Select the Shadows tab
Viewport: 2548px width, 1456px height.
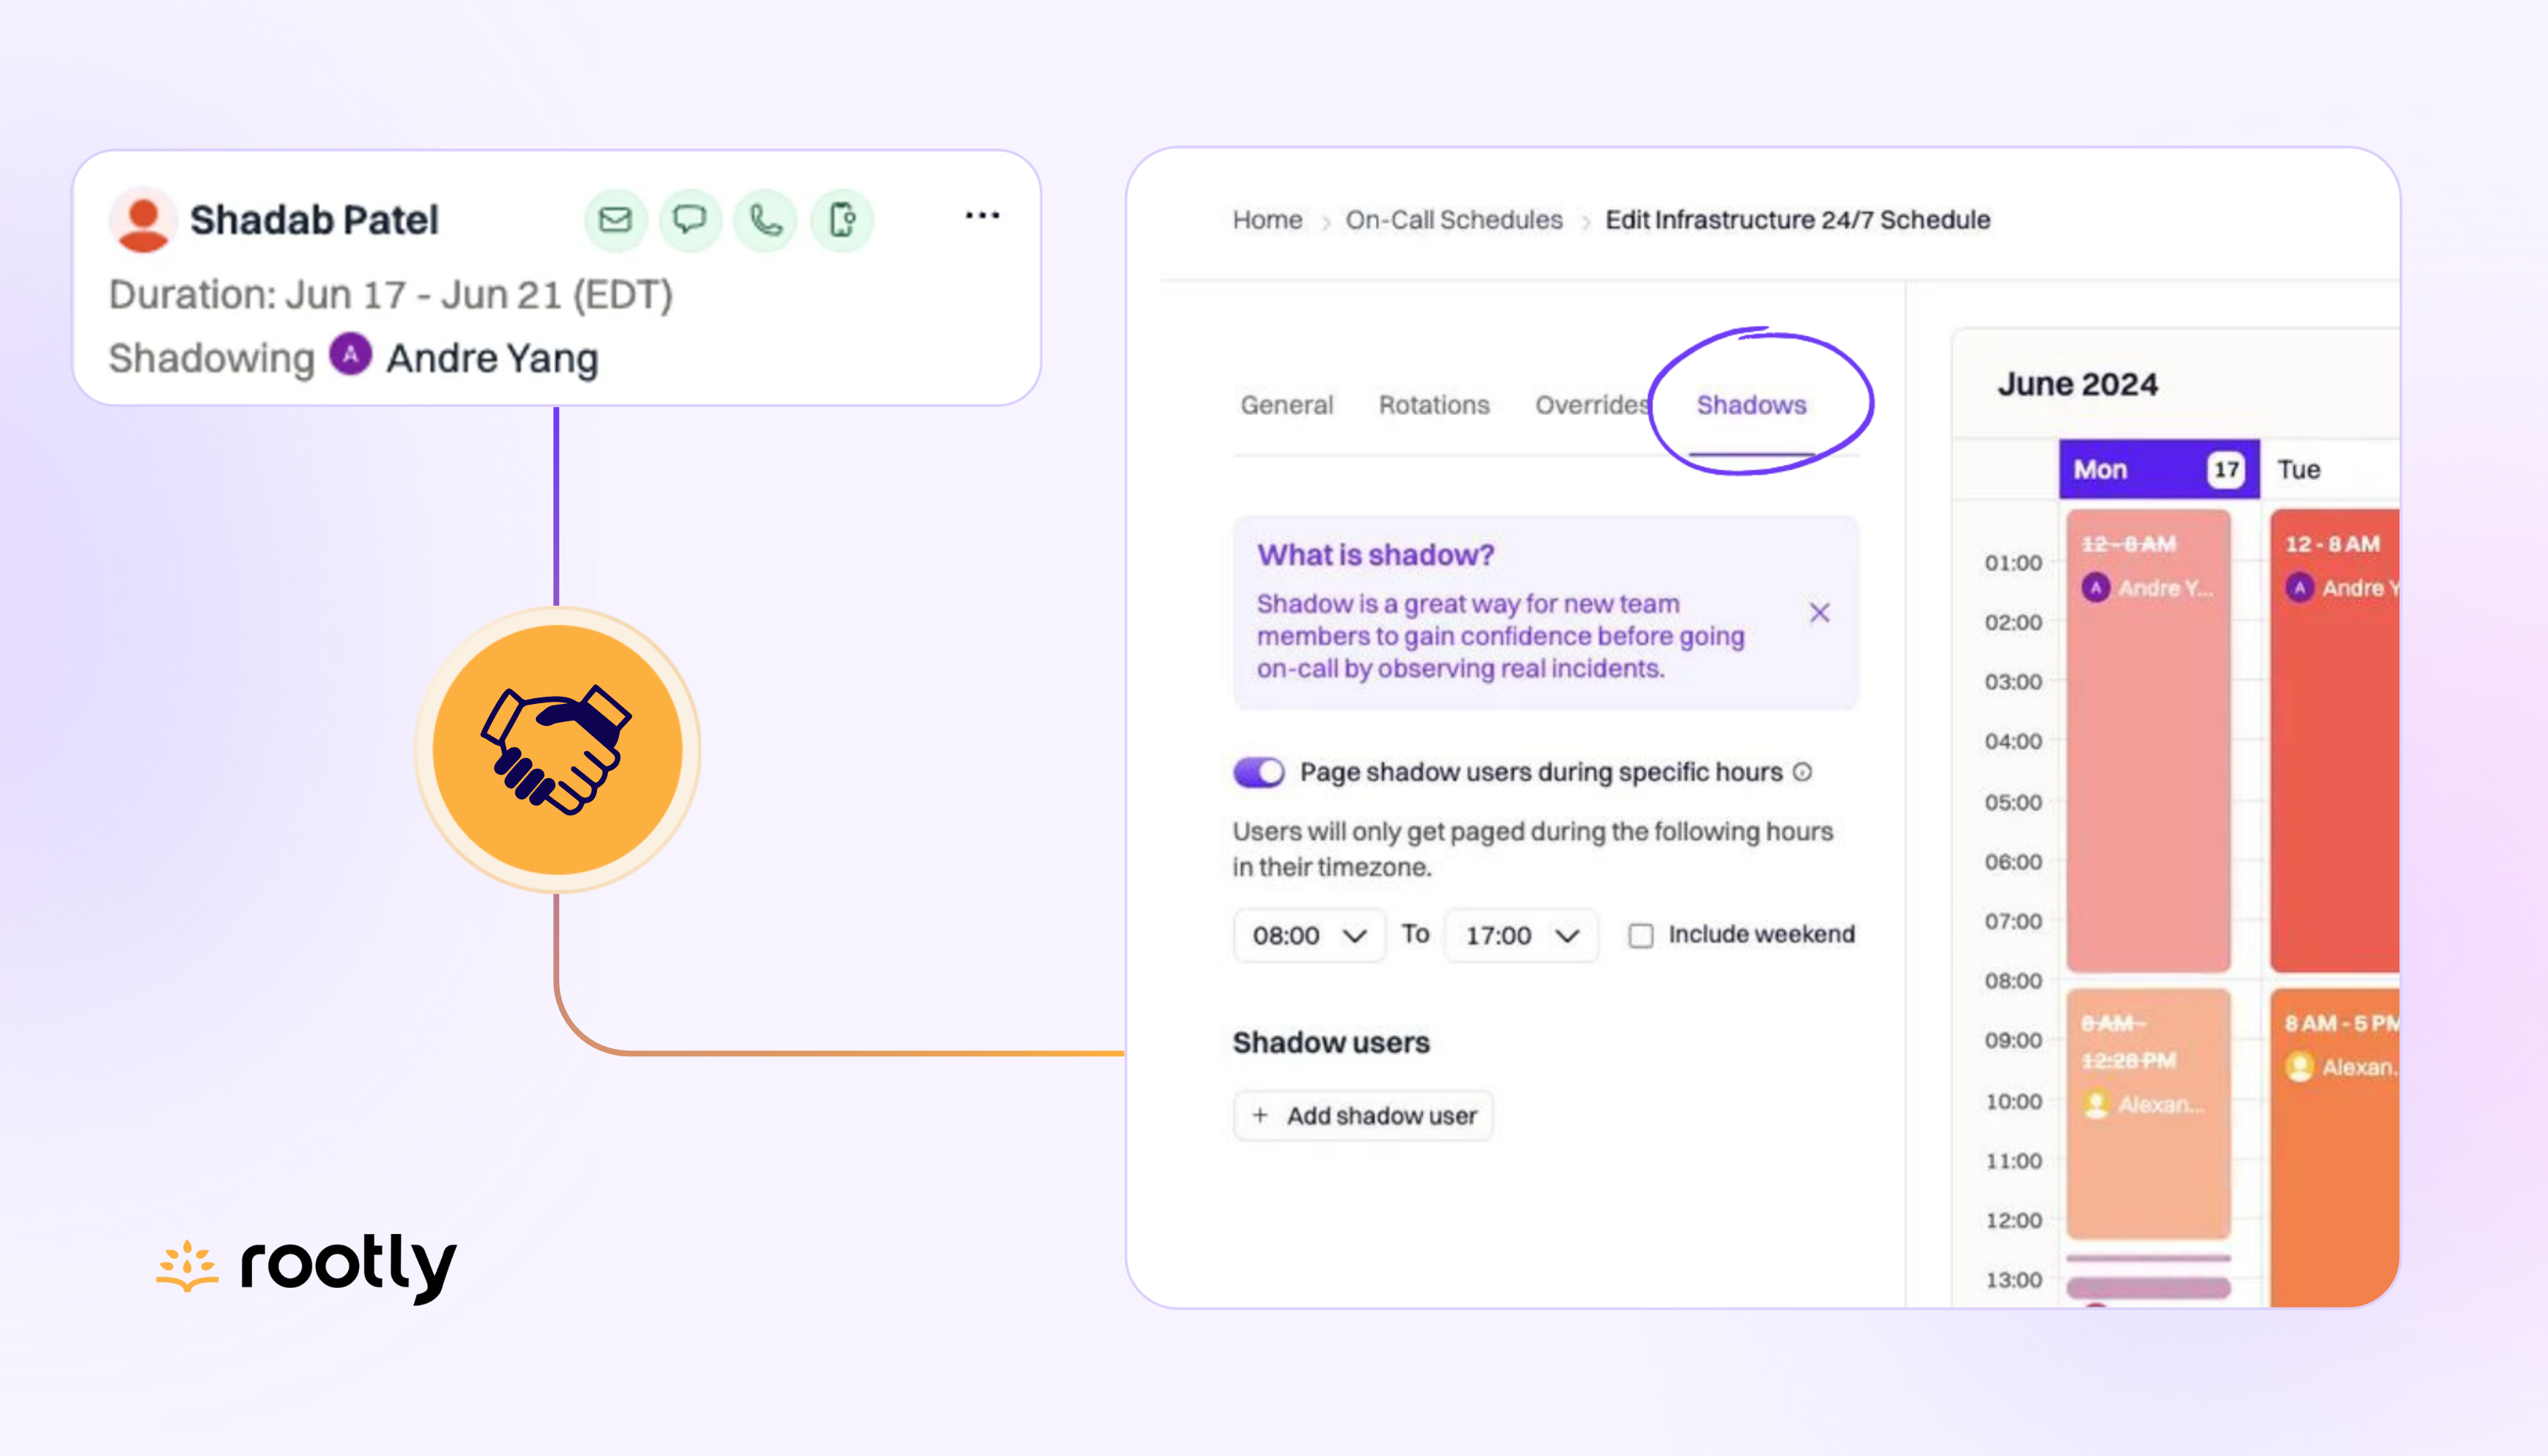click(1751, 405)
